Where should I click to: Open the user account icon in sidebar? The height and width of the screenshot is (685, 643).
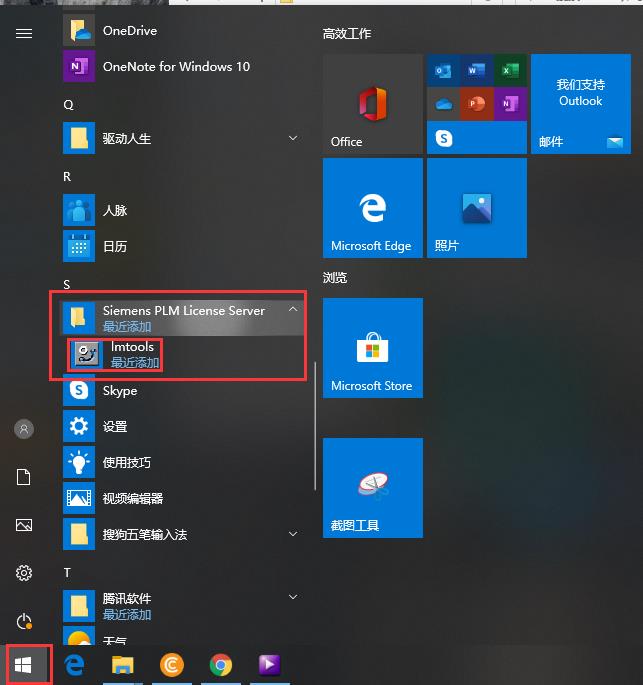click(x=24, y=429)
